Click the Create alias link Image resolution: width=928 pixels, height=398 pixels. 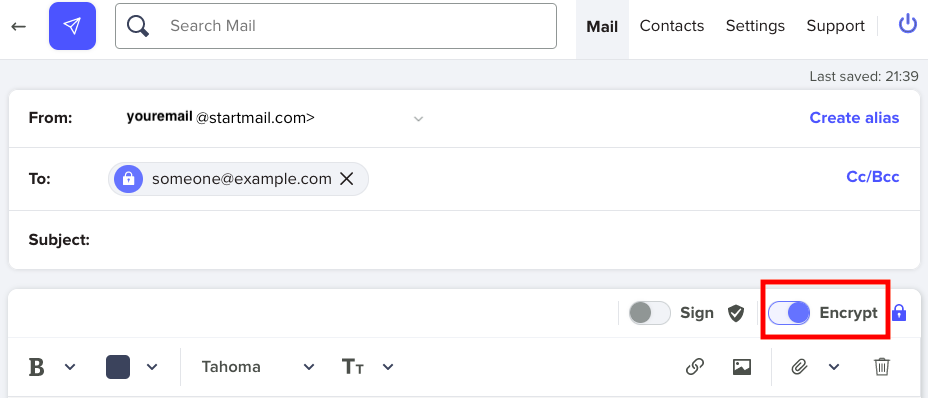tap(854, 118)
